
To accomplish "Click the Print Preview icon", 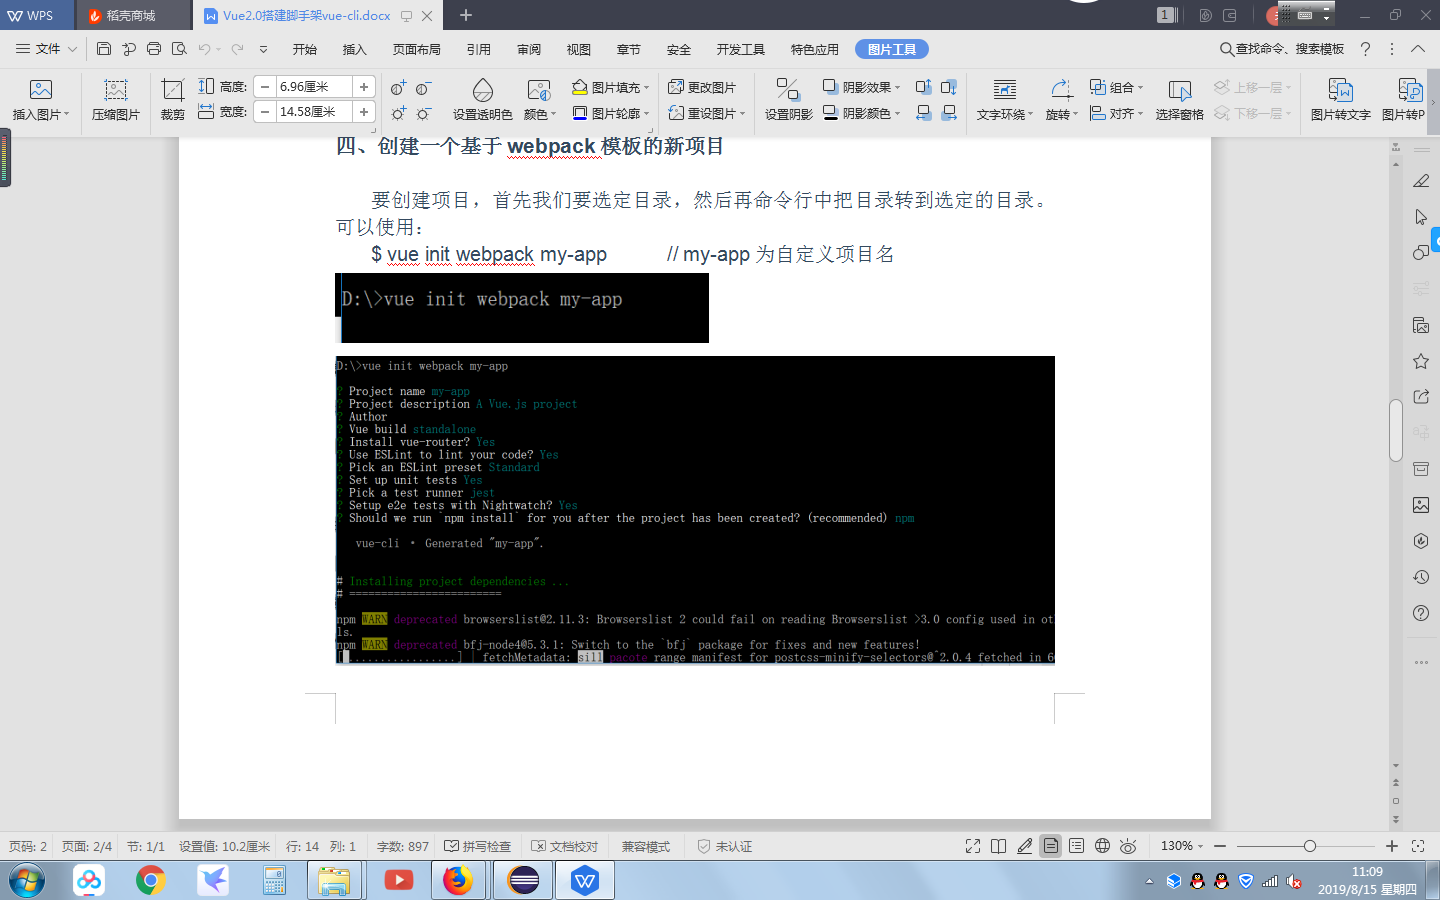I will 179,49.
